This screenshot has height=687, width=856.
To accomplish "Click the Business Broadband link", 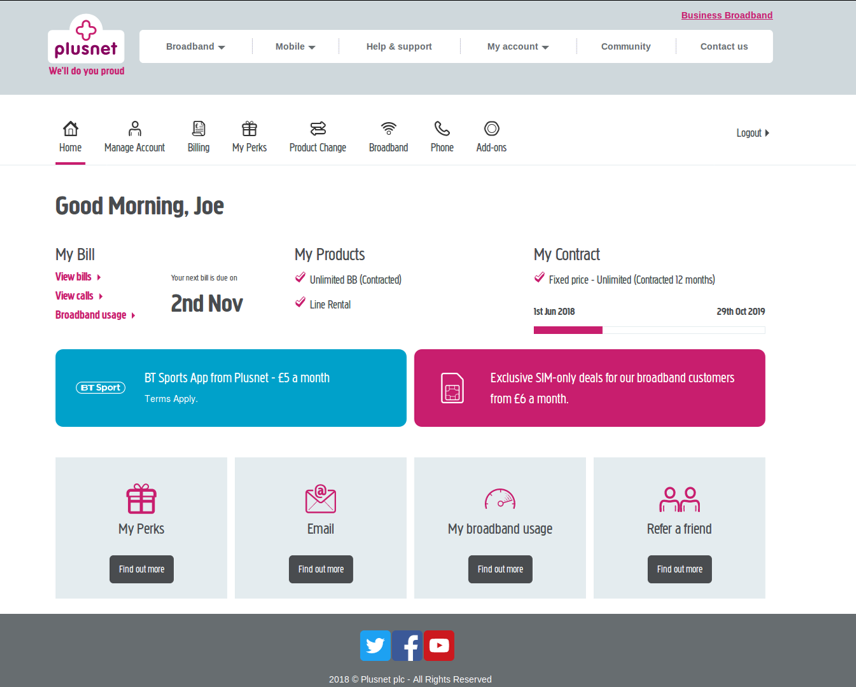I will coord(726,15).
